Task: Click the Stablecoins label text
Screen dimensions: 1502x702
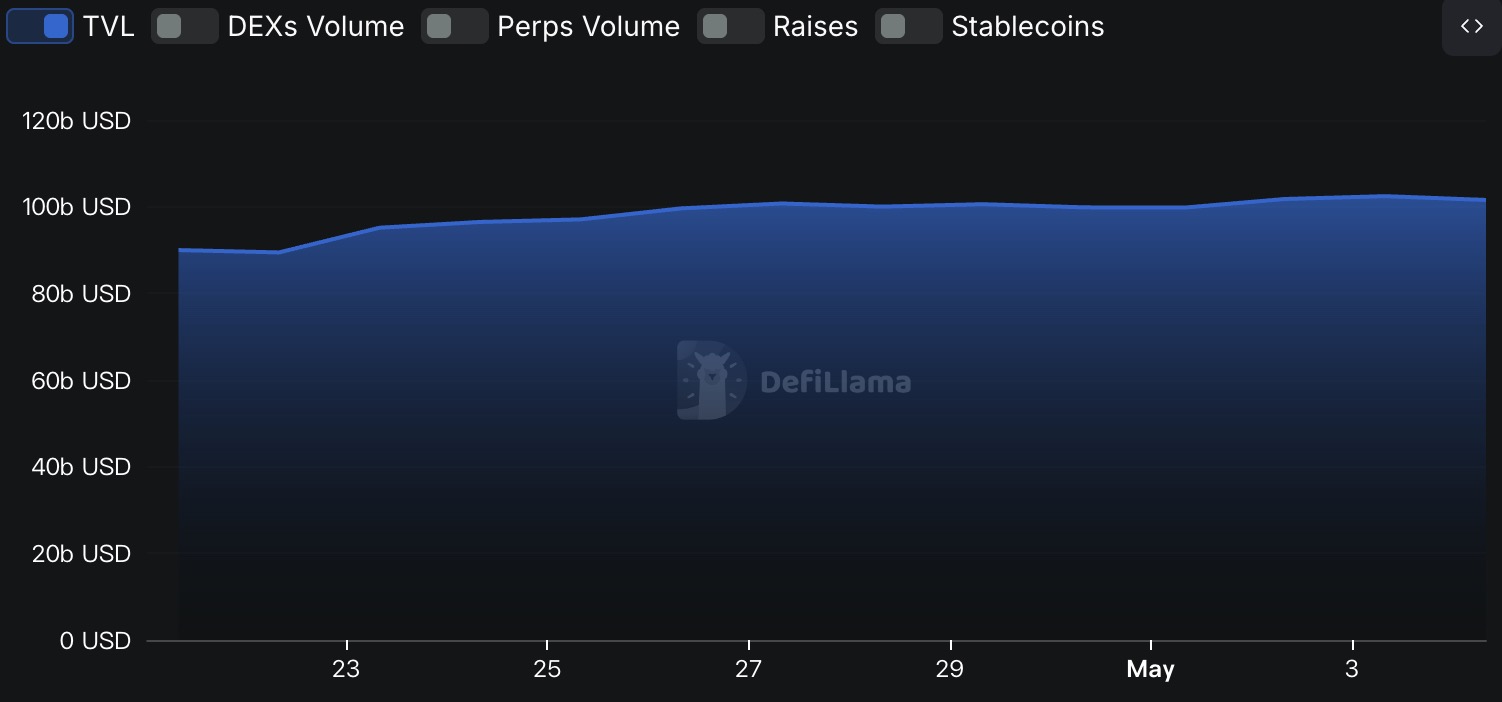Action: (x=1028, y=27)
